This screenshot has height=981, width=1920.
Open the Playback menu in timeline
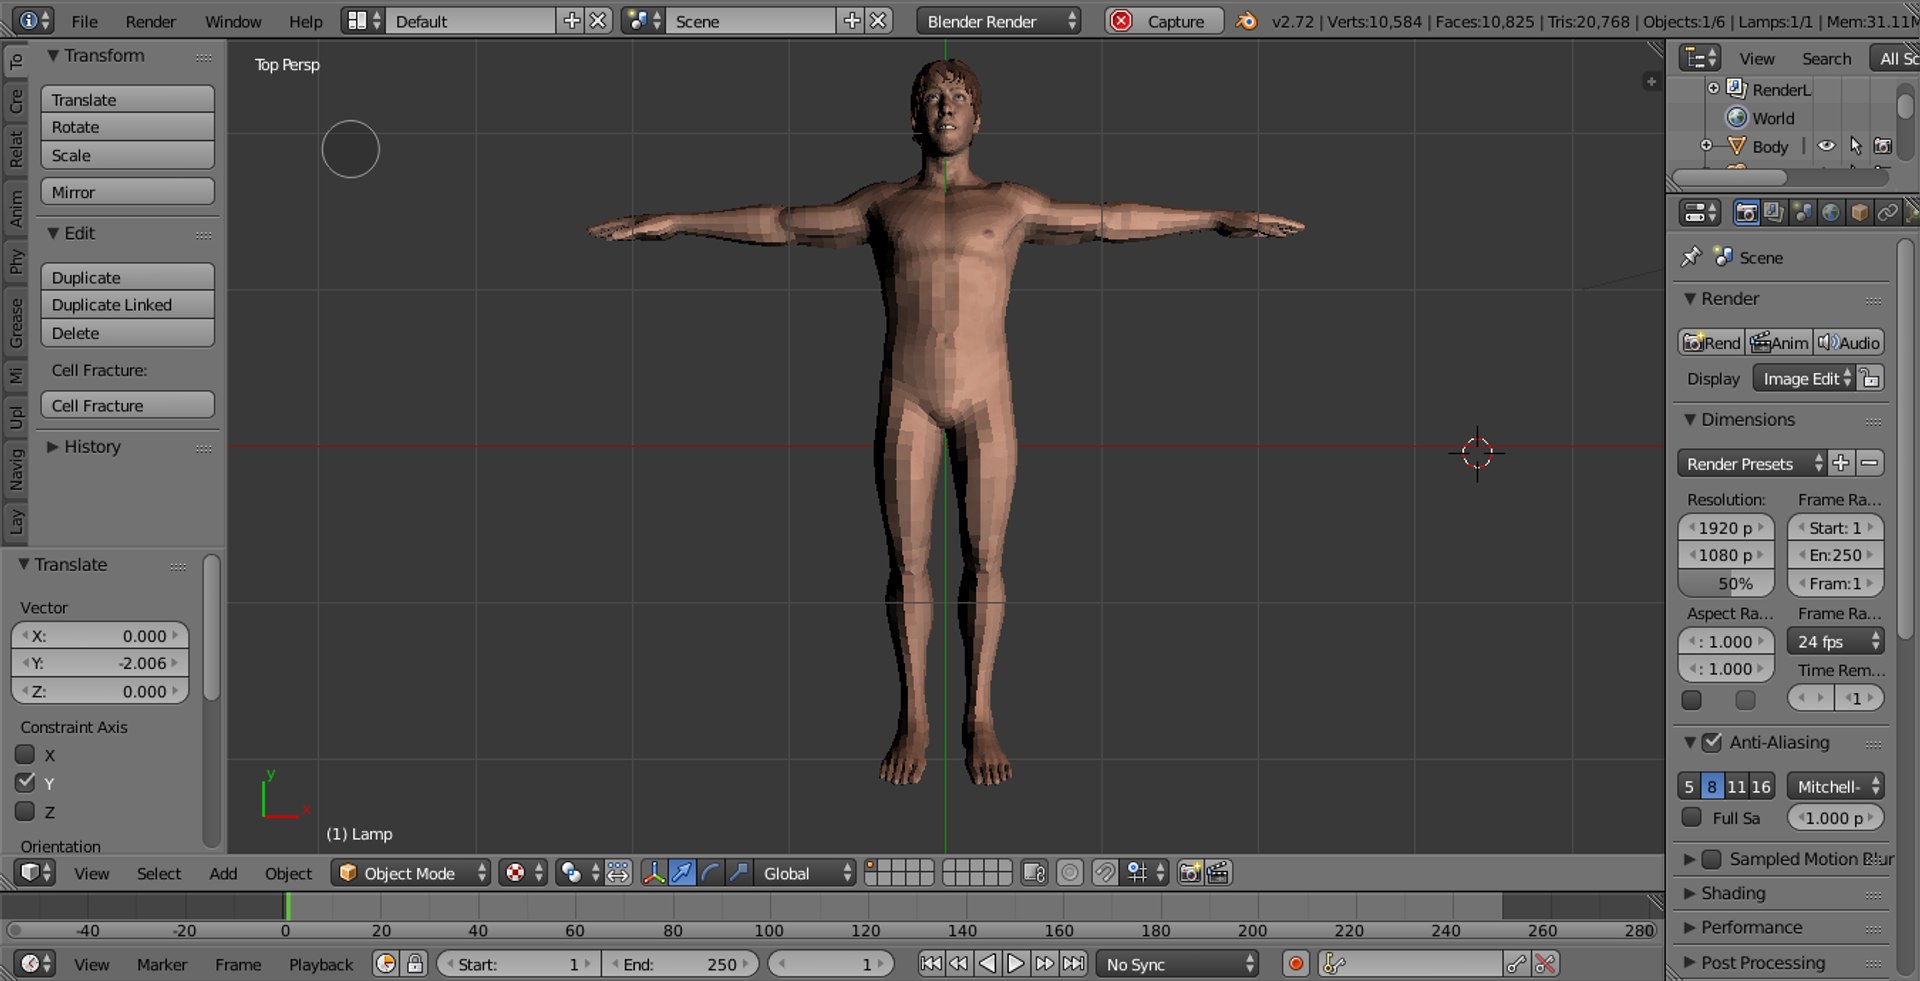[321, 964]
